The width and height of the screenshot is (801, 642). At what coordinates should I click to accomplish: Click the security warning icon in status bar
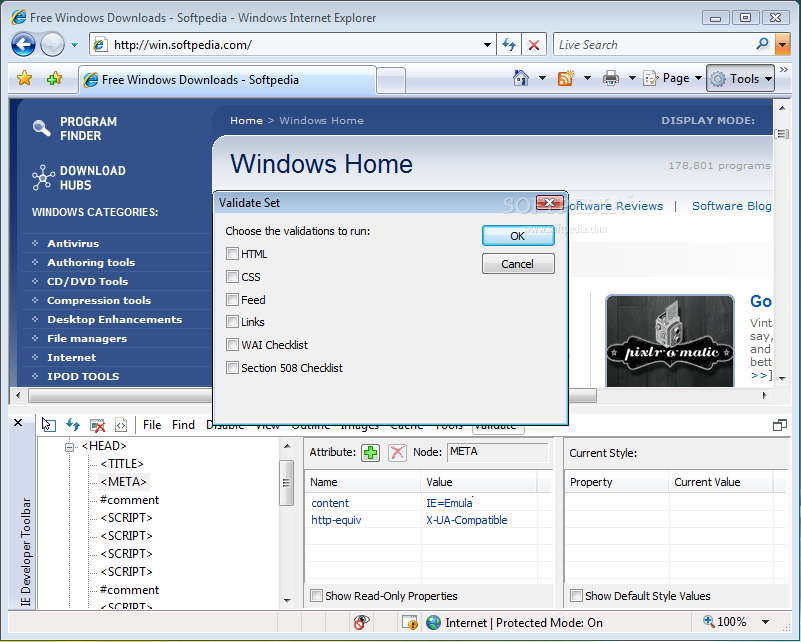point(410,622)
